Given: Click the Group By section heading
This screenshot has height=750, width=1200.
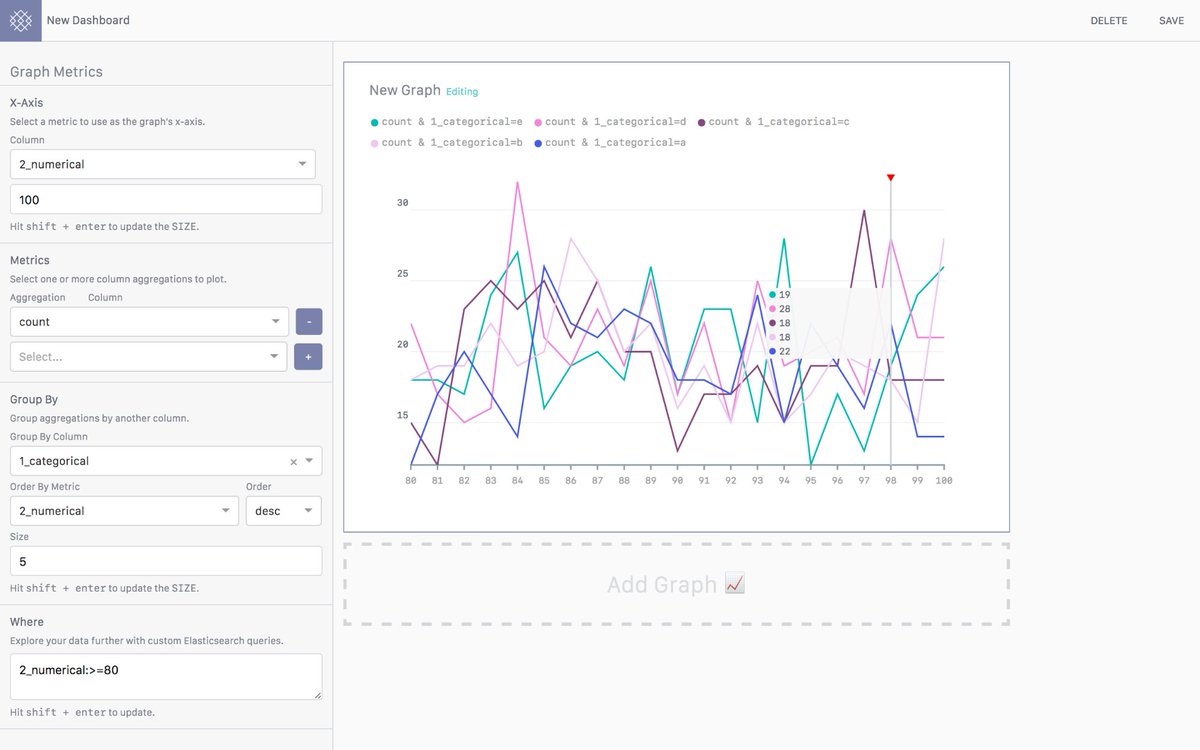Looking at the screenshot, I should (34, 400).
